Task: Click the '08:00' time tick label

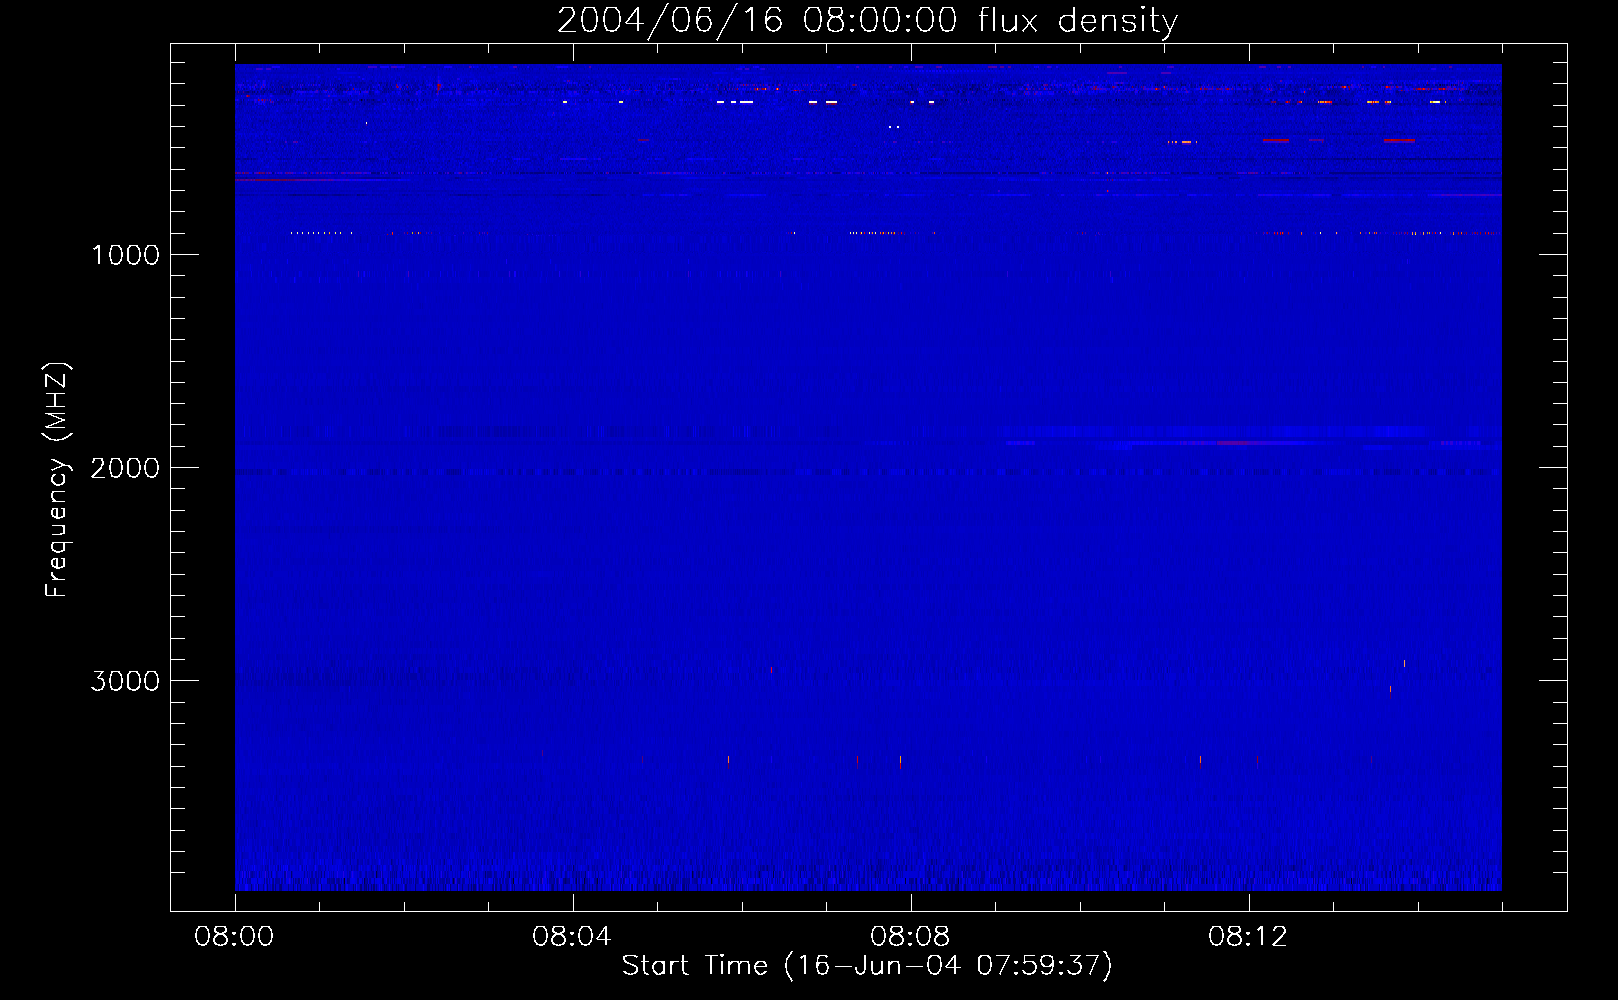Action: [x=234, y=937]
